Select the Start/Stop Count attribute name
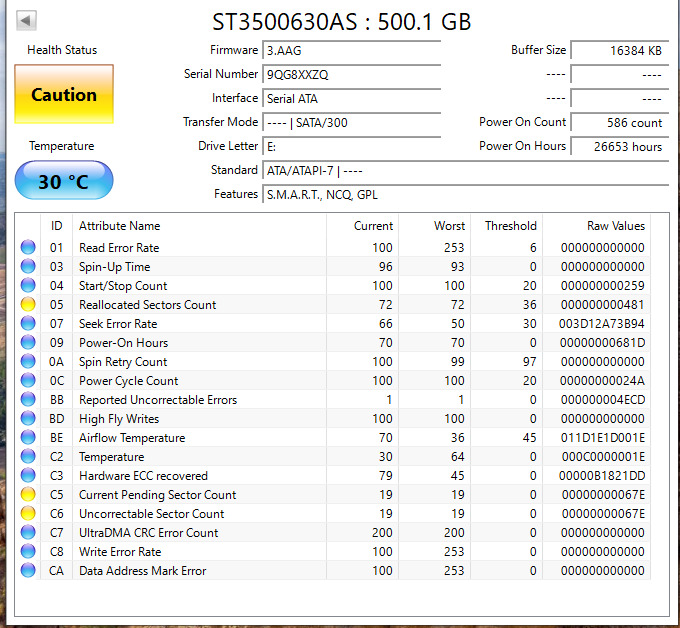The width and height of the screenshot is (680, 628). point(123,286)
